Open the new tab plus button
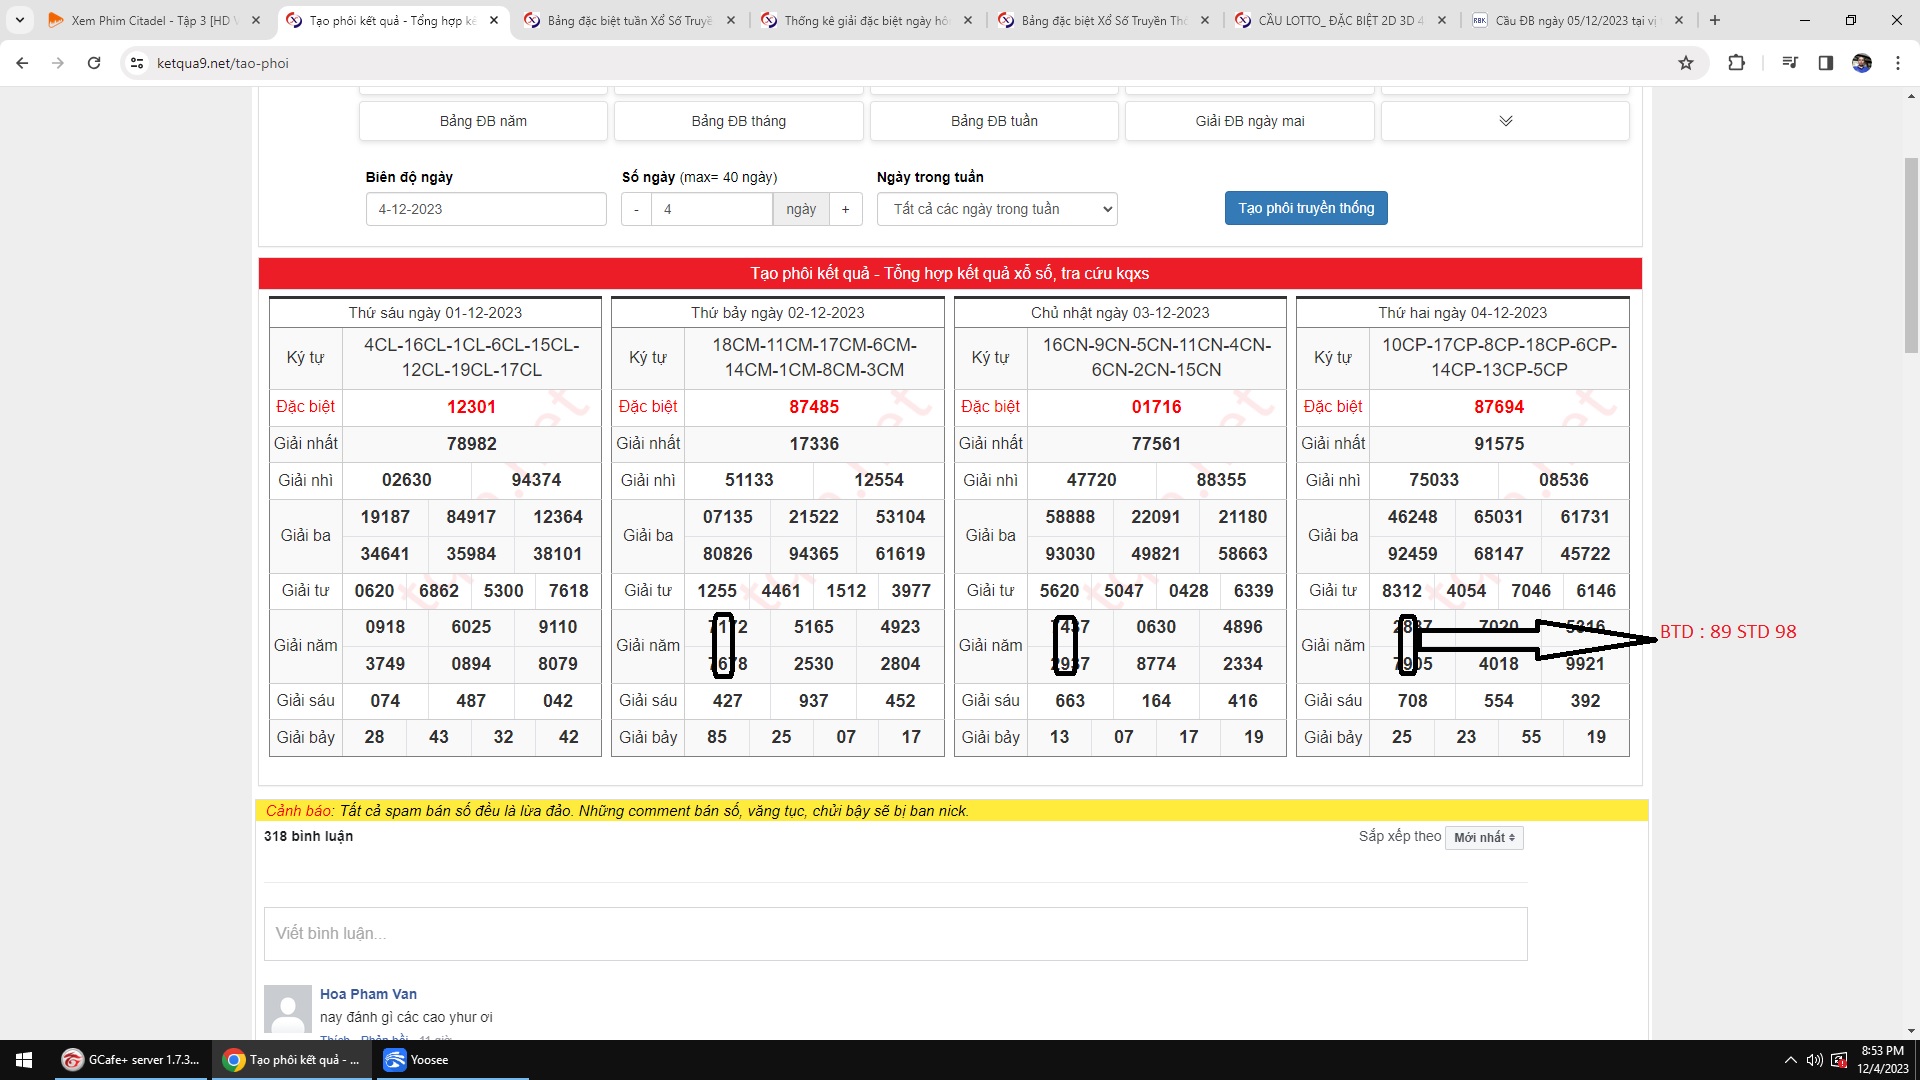1920x1080 pixels. click(x=1715, y=20)
